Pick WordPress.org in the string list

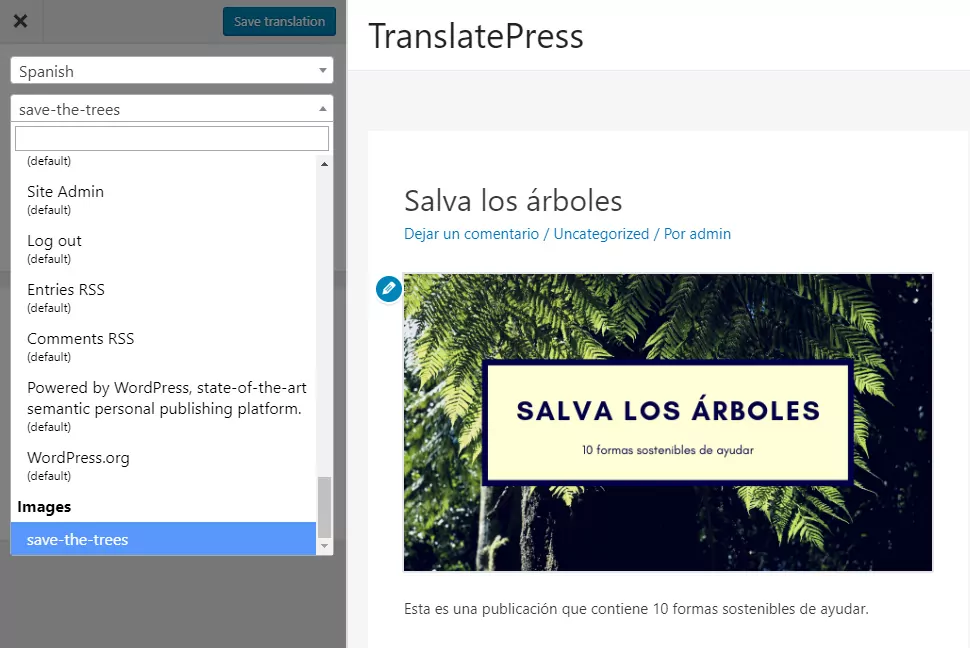[163, 465]
